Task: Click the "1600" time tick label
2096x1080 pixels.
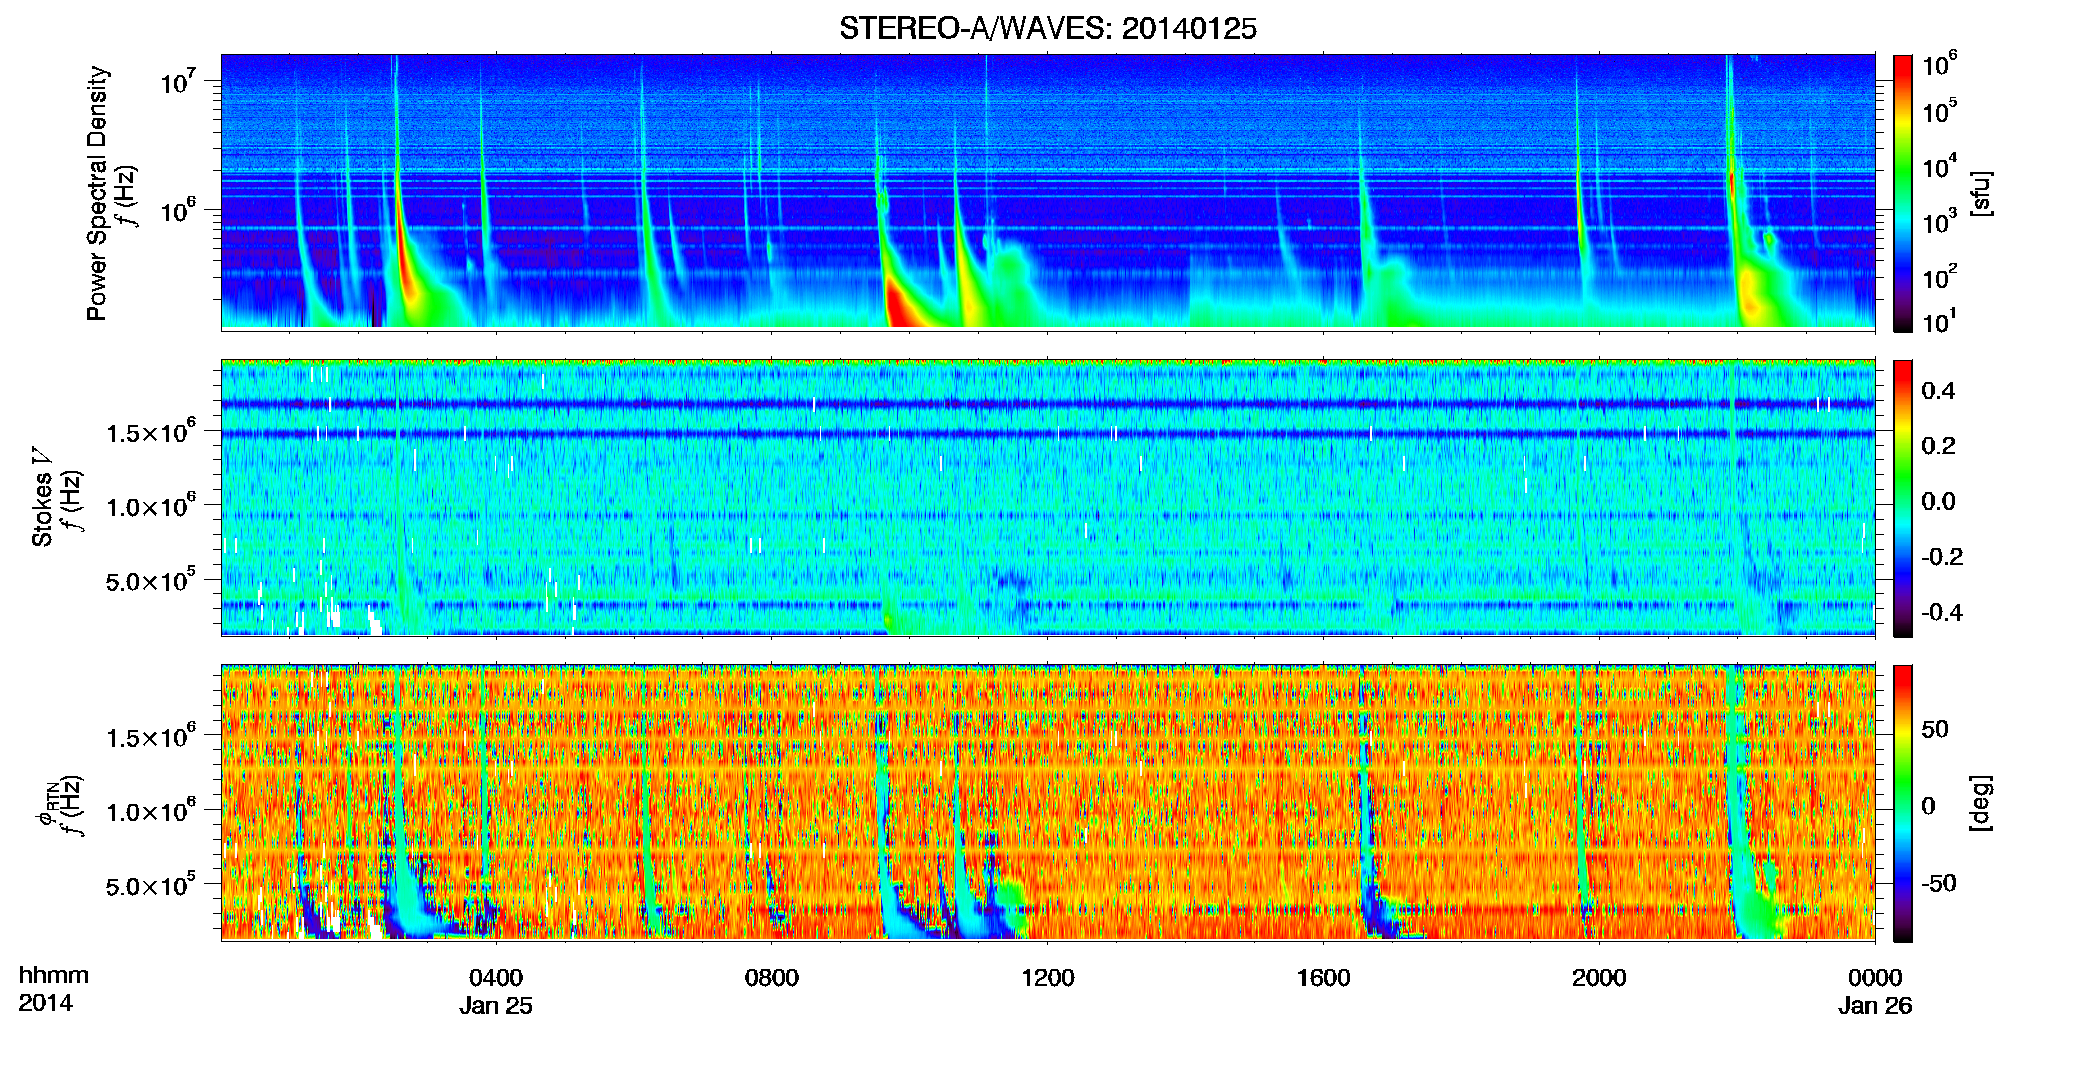Action: pyautogui.click(x=1323, y=978)
